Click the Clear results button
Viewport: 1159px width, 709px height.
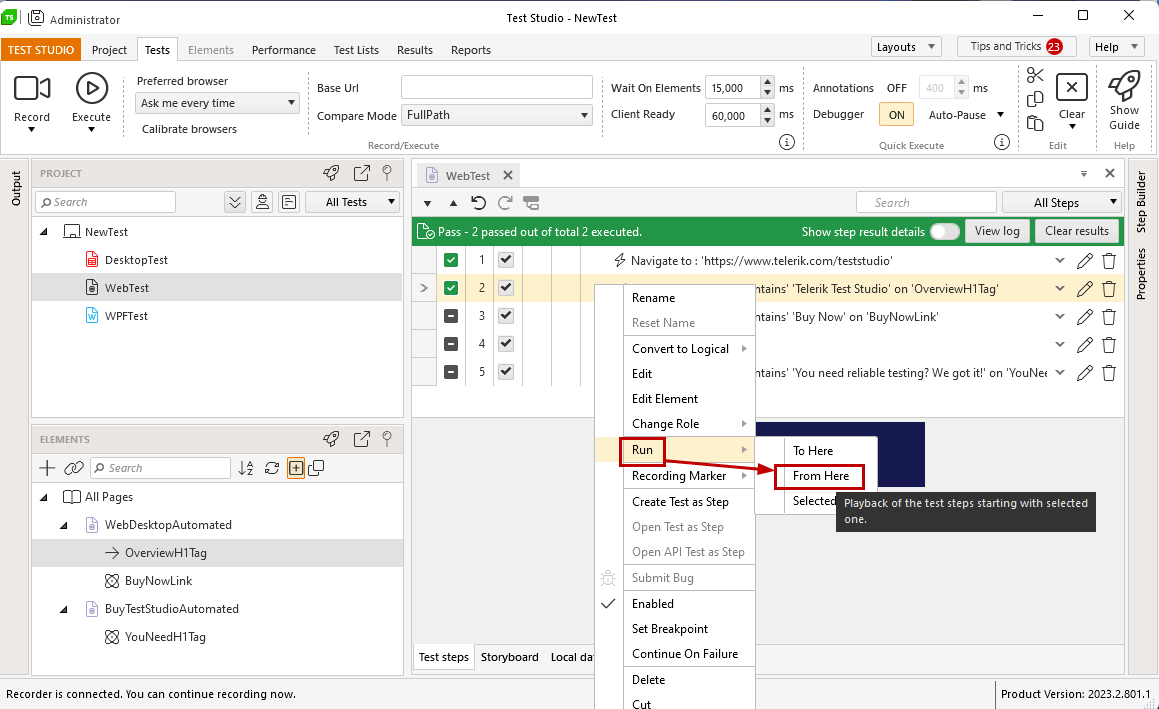[x=1076, y=231]
